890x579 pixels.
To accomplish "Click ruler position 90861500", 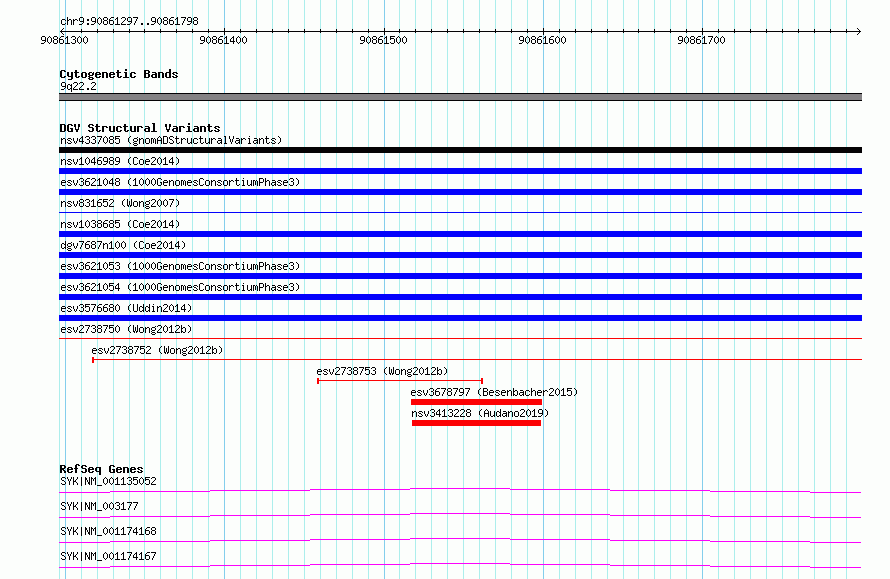I will coord(383,40).
